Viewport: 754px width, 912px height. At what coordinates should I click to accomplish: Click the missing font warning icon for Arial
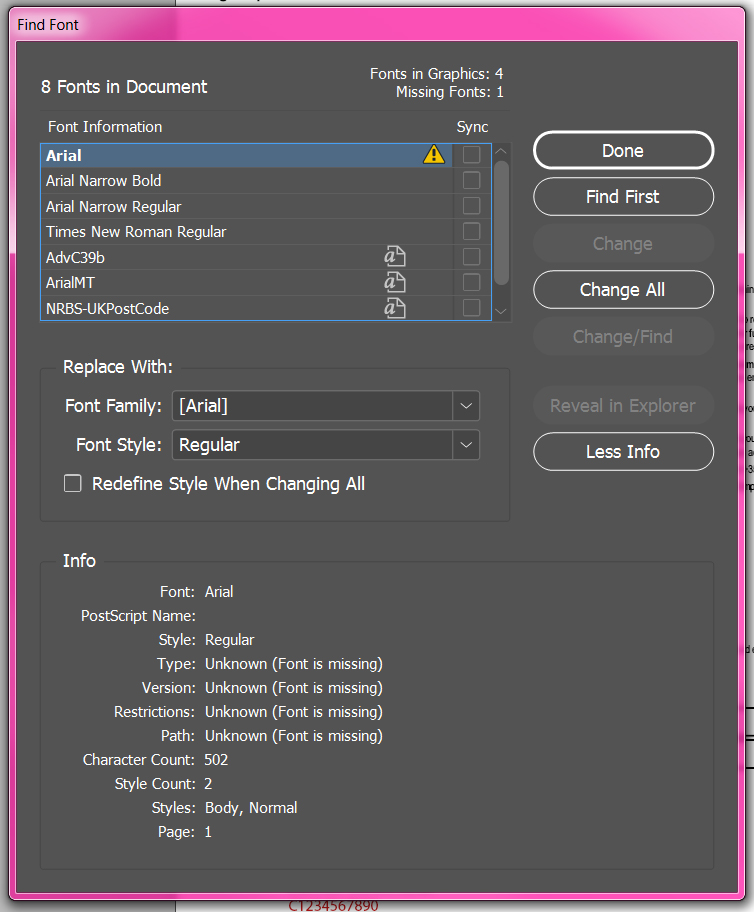(x=433, y=155)
